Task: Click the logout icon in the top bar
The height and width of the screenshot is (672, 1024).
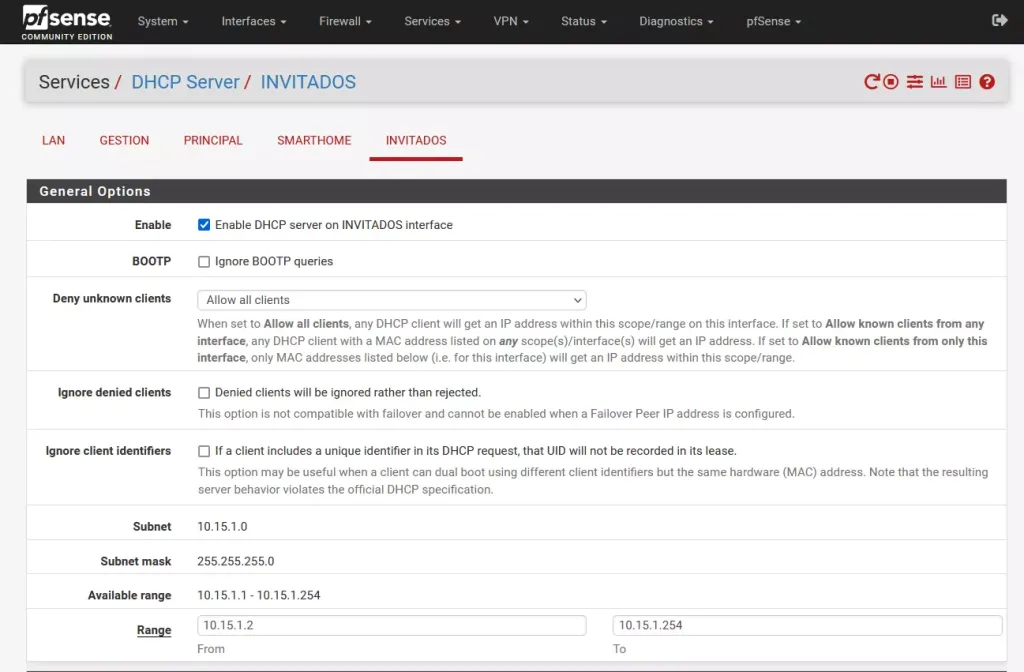Action: 999,21
